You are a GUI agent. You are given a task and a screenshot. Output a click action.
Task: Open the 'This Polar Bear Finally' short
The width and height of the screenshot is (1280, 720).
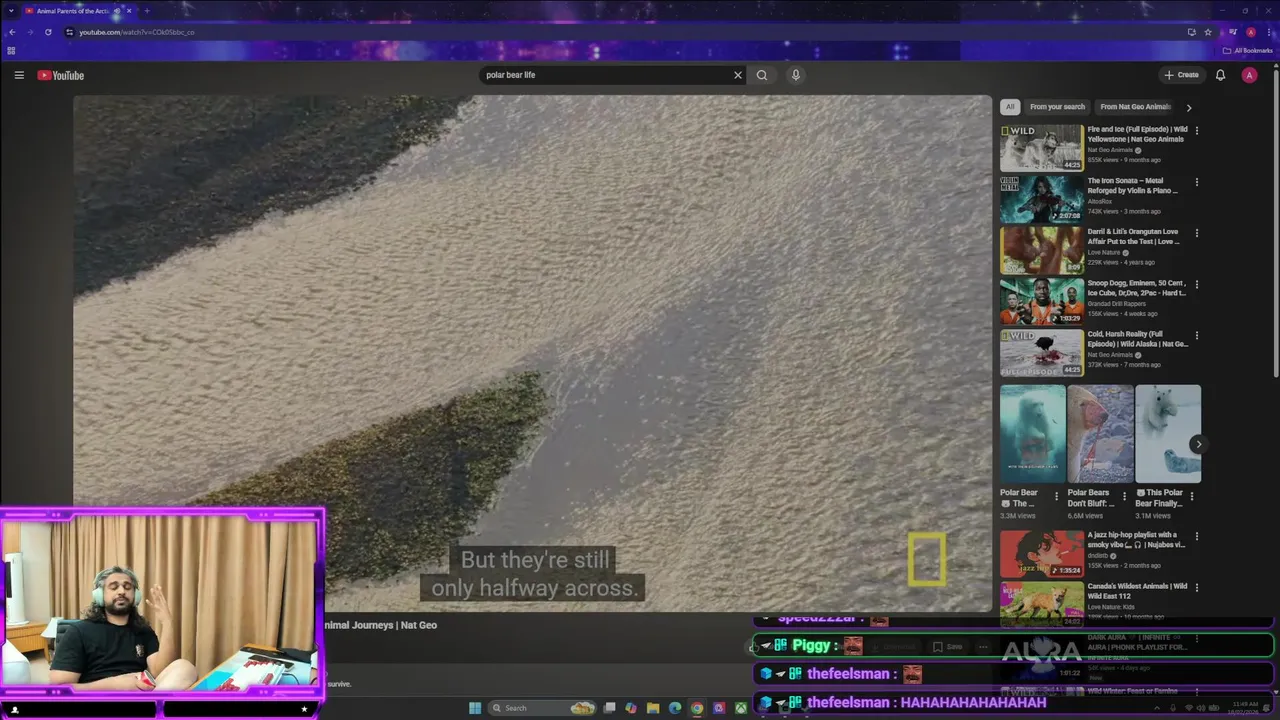1168,434
